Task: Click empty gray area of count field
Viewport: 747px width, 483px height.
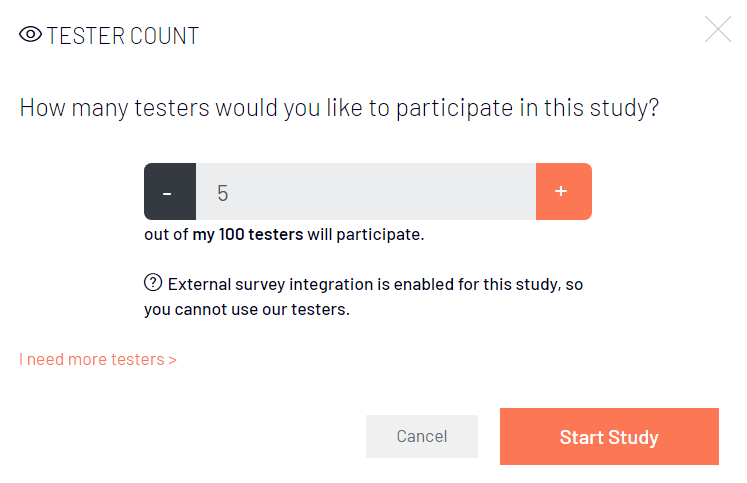Action: [381, 191]
